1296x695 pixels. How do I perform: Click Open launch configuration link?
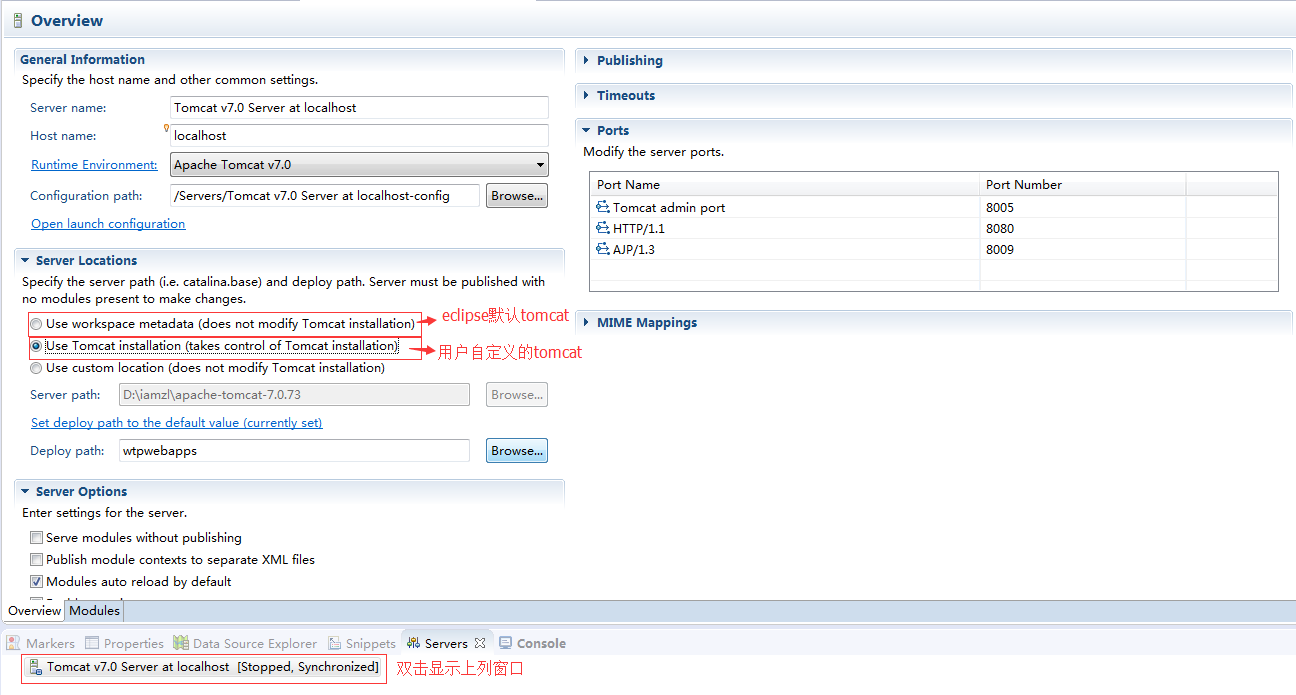pyautogui.click(x=108, y=224)
